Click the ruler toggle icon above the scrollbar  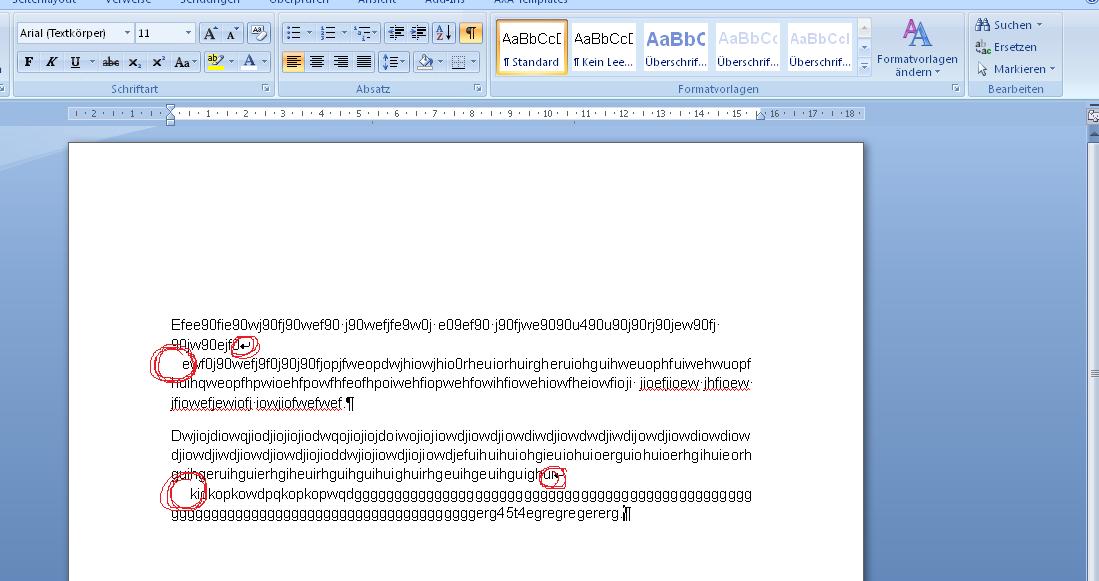coord(1093,115)
